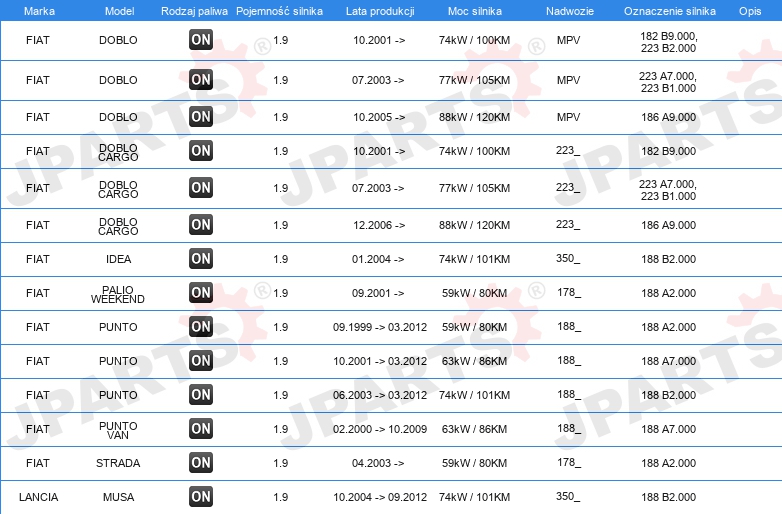
Task: Click the ON fuel badge for Doblo MPV 07.2003
Action: 201,80
